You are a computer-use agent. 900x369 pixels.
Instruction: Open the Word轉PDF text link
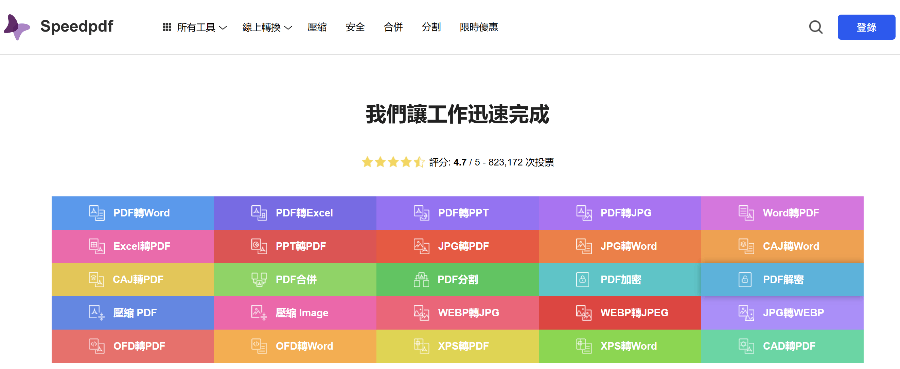[791, 213]
